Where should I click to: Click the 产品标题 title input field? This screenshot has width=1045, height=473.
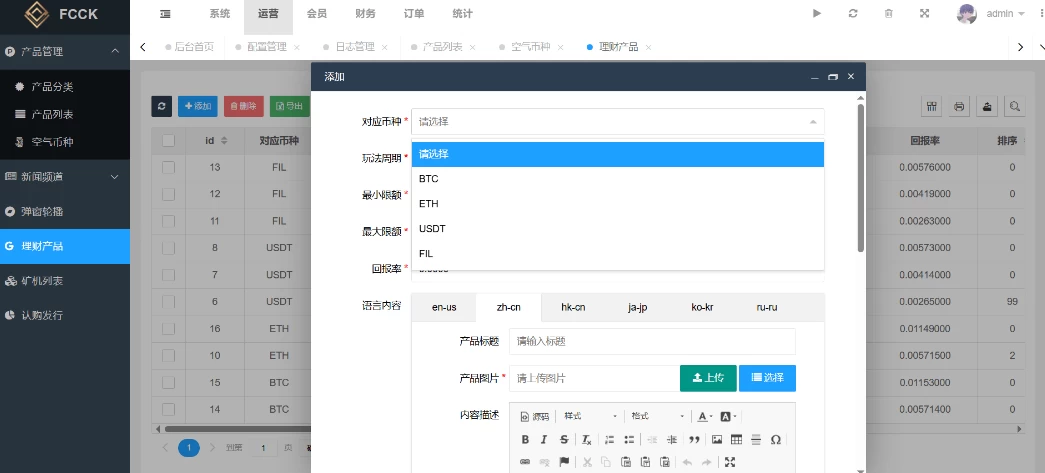652,342
